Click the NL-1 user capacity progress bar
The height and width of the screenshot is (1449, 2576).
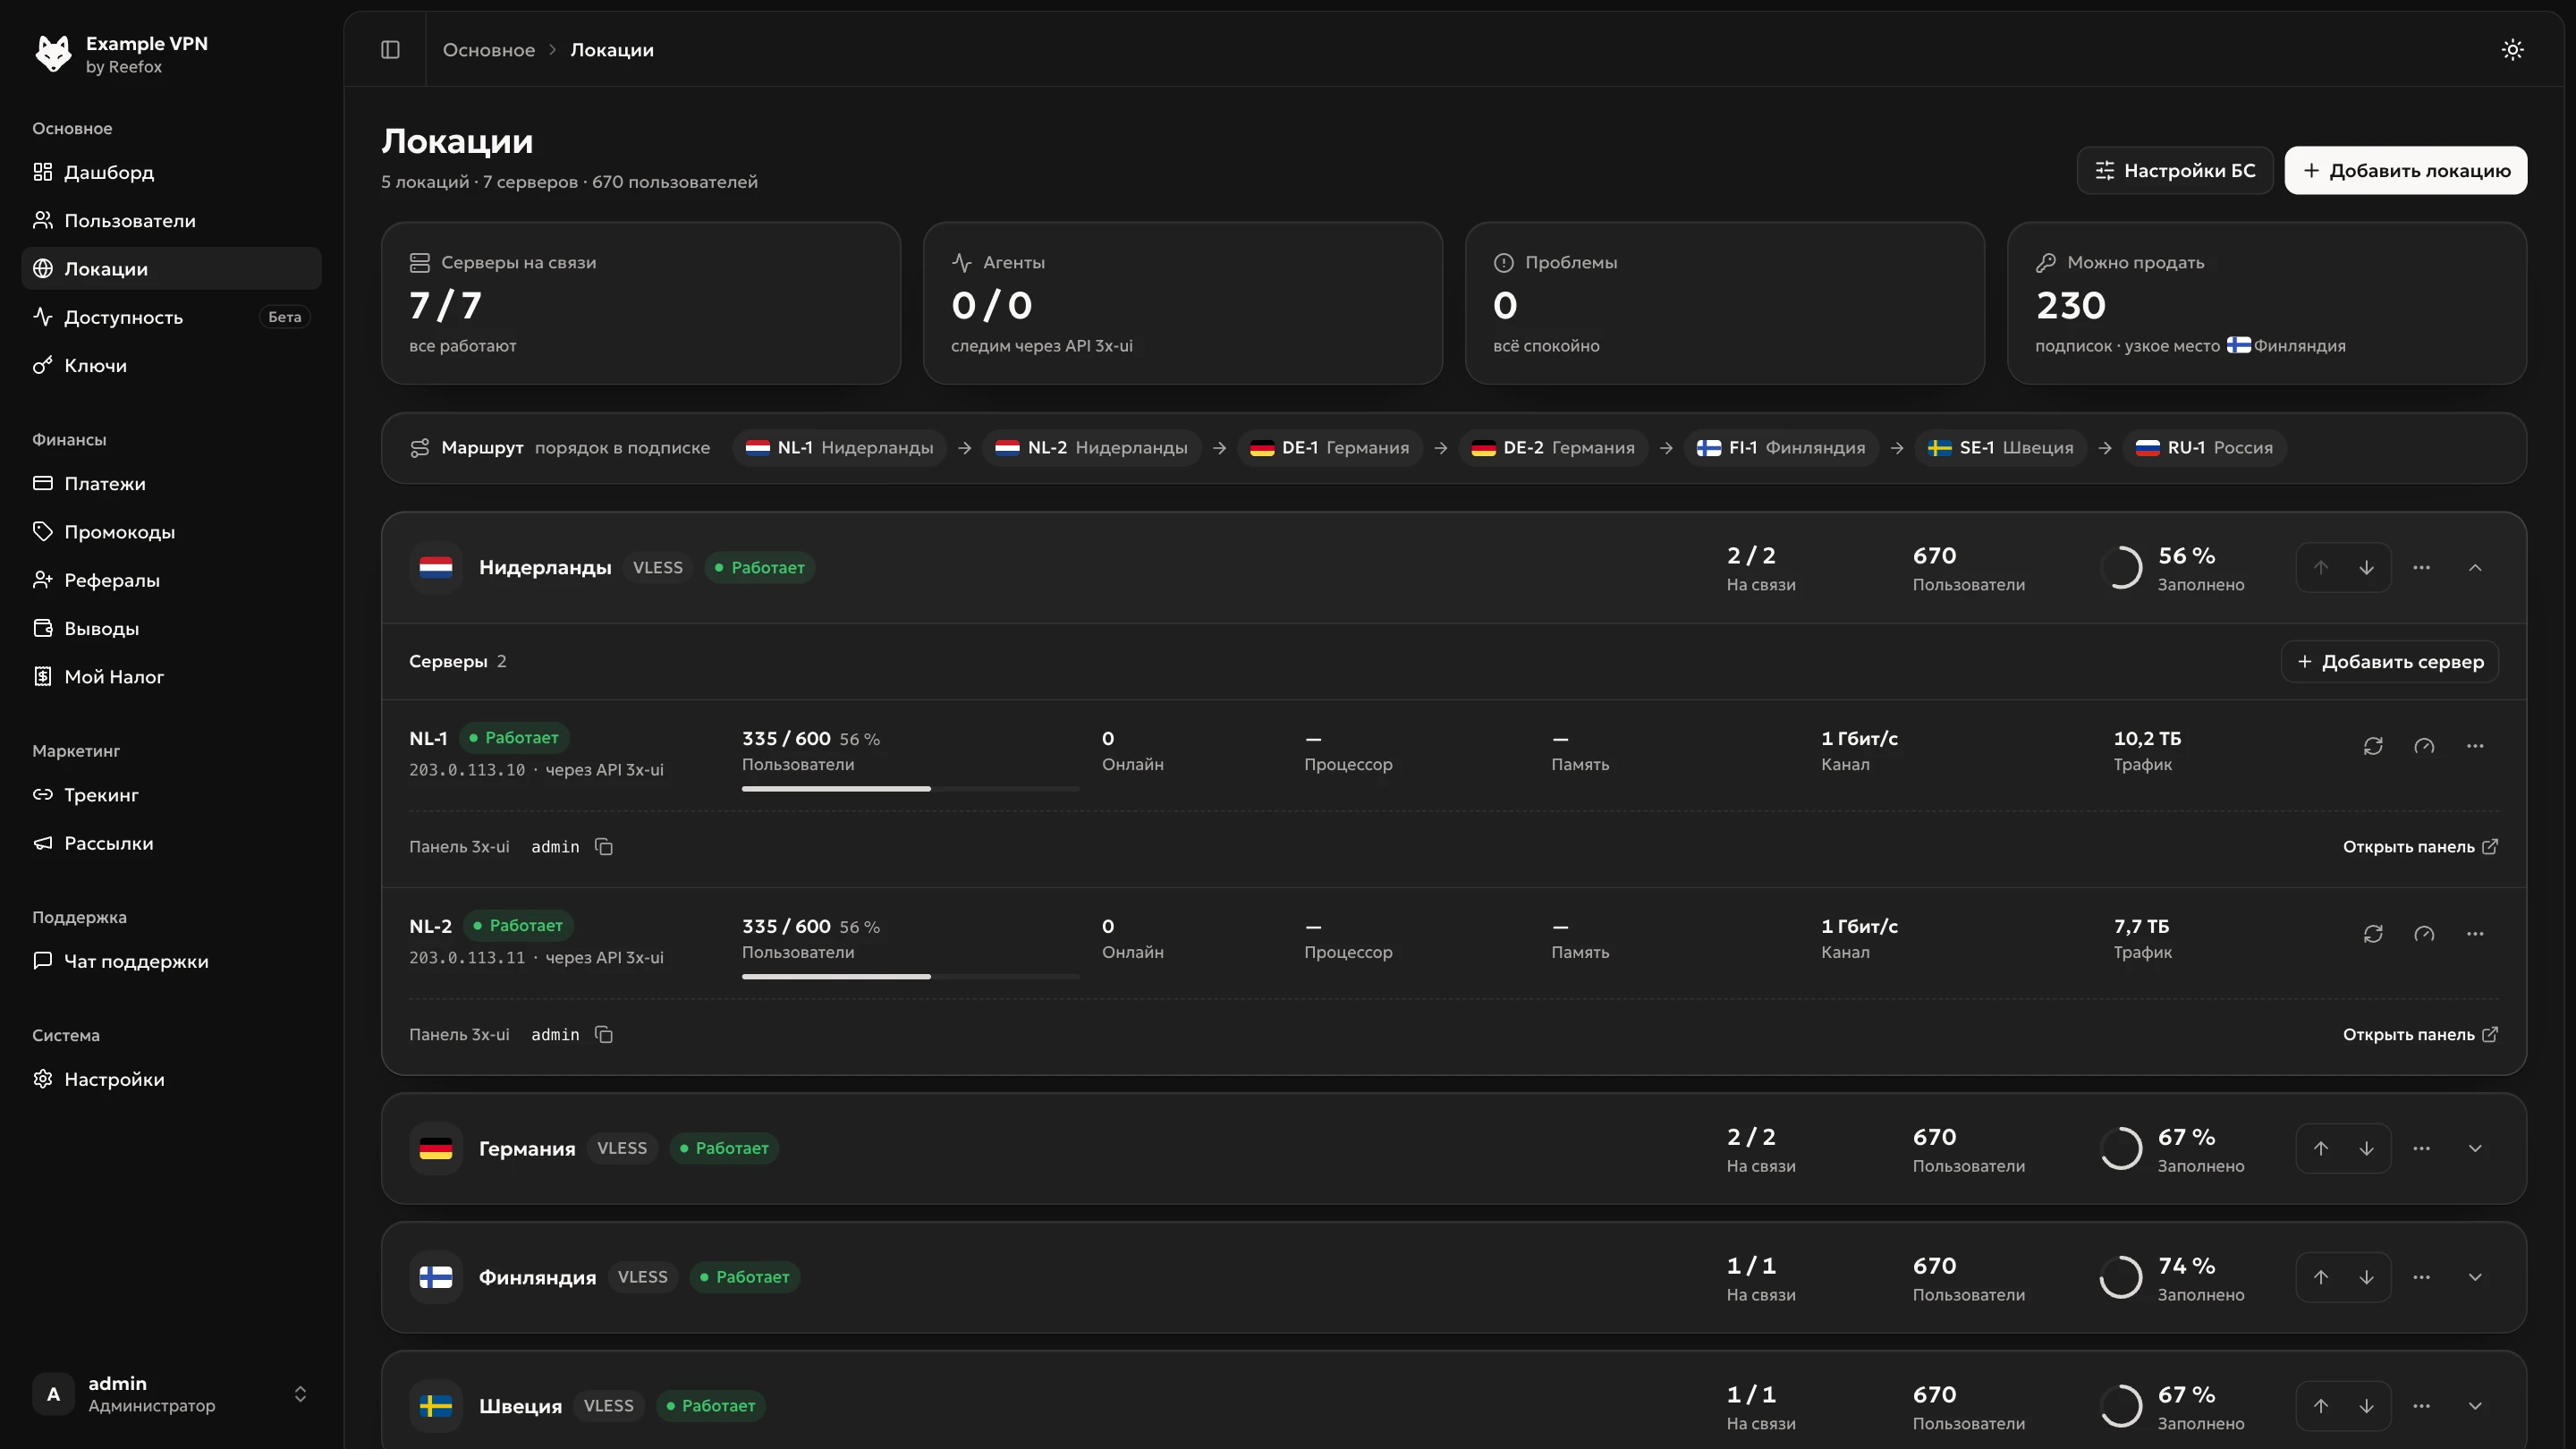pos(910,789)
